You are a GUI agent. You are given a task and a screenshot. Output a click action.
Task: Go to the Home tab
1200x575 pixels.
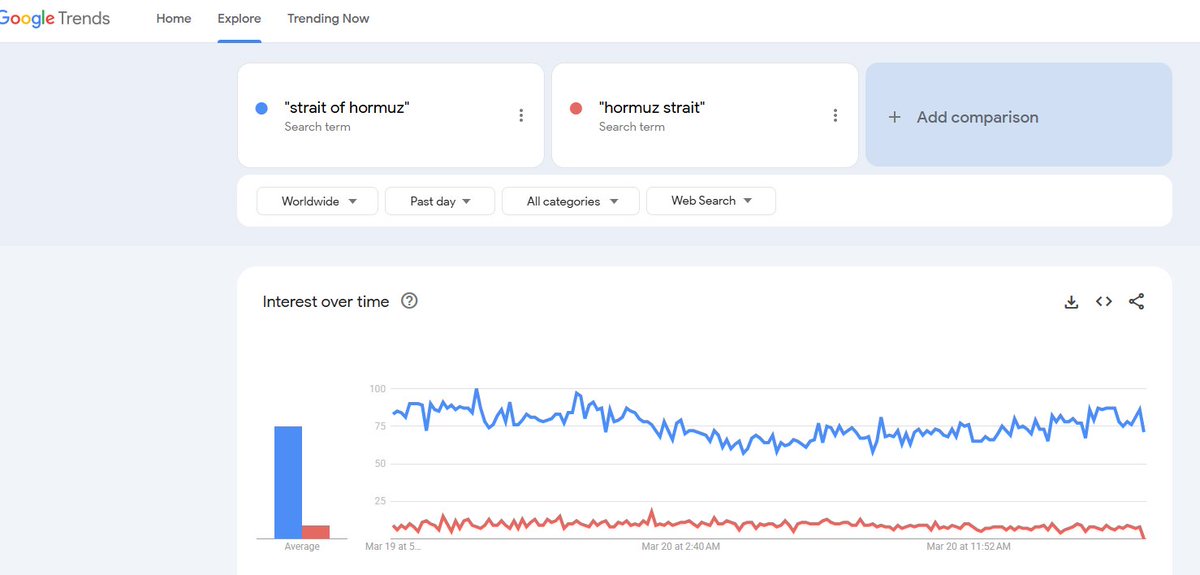[173, 19]
